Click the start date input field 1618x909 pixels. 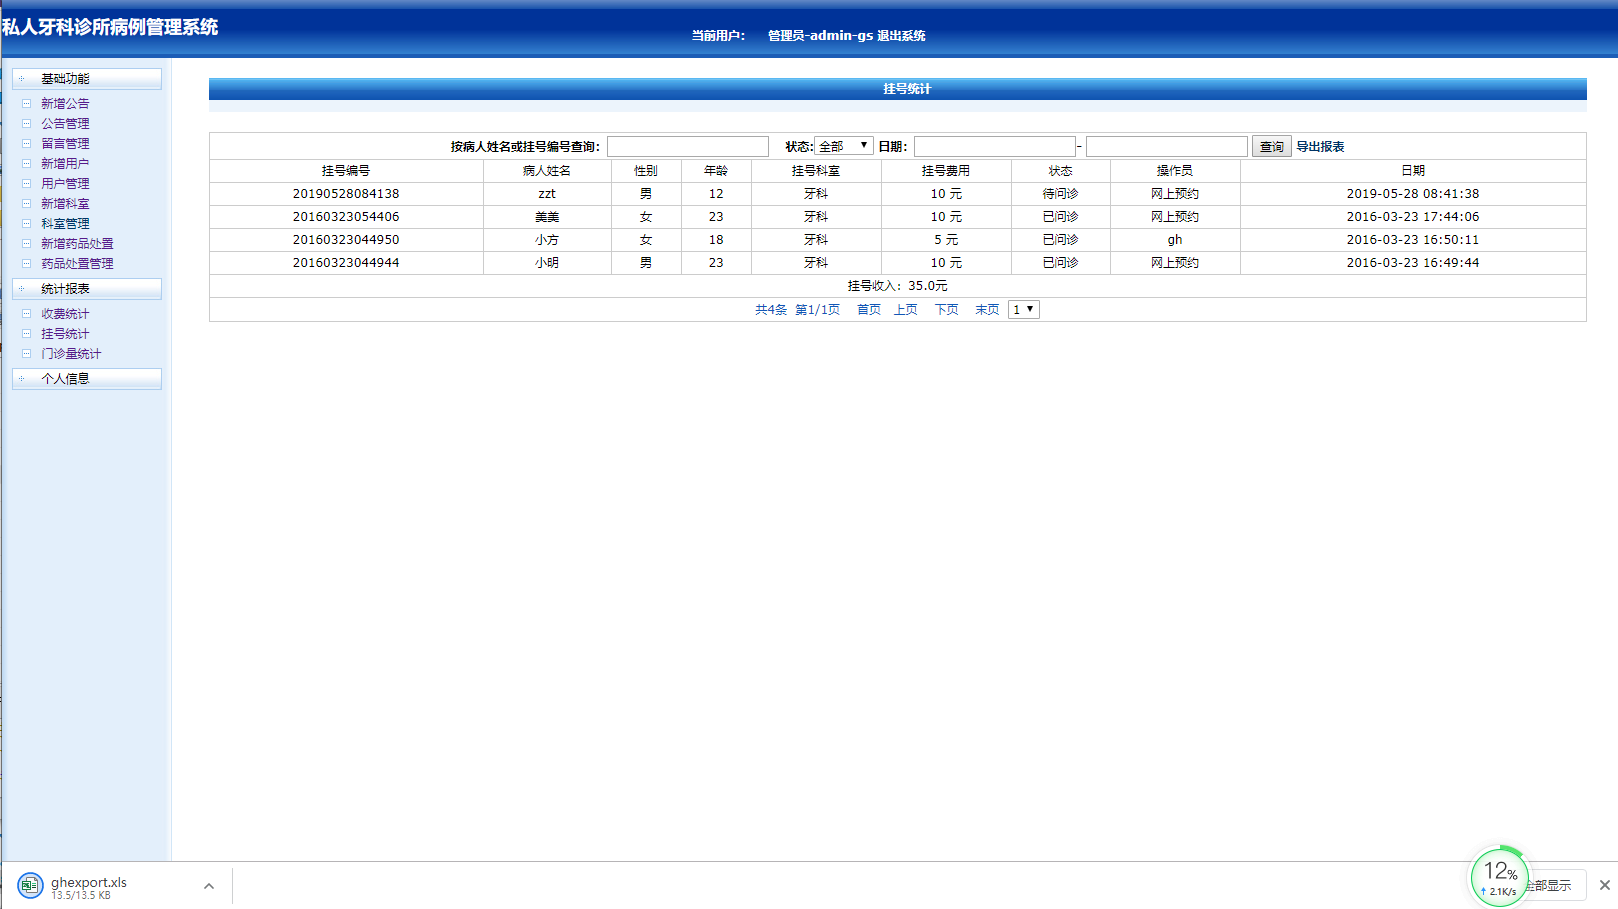click(994, 147)
